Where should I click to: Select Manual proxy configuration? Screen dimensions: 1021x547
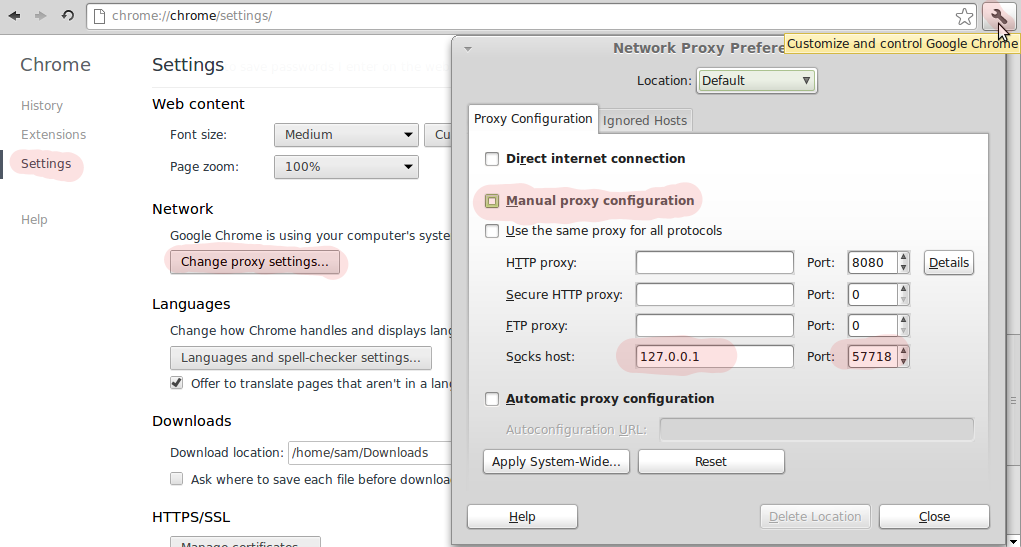(492, 201)
